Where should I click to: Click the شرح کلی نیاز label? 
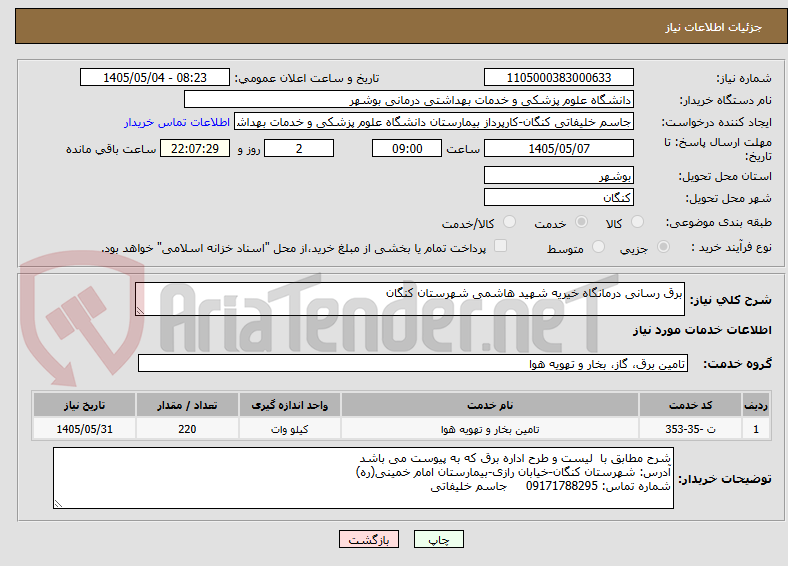731,300
